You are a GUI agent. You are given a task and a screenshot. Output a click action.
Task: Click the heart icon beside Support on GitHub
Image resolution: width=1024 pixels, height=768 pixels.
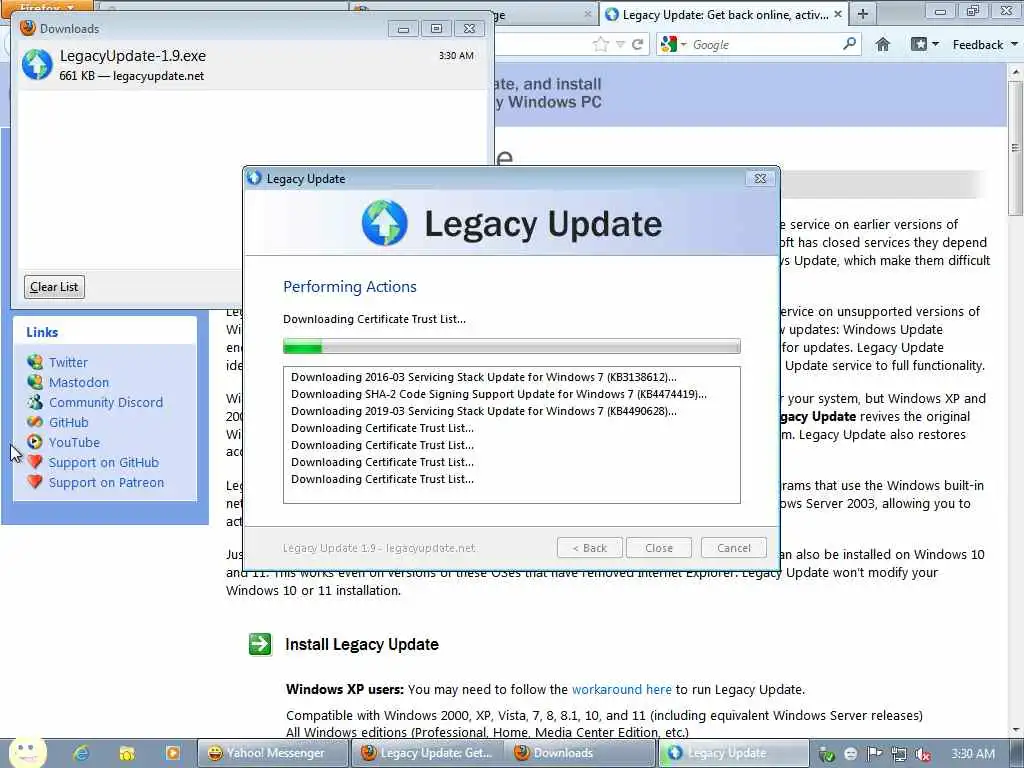point(35,462)
